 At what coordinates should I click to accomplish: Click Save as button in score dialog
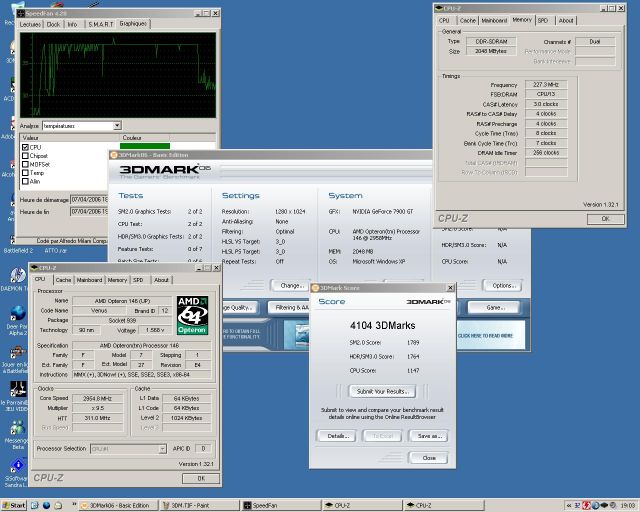[x=429, y=436]
